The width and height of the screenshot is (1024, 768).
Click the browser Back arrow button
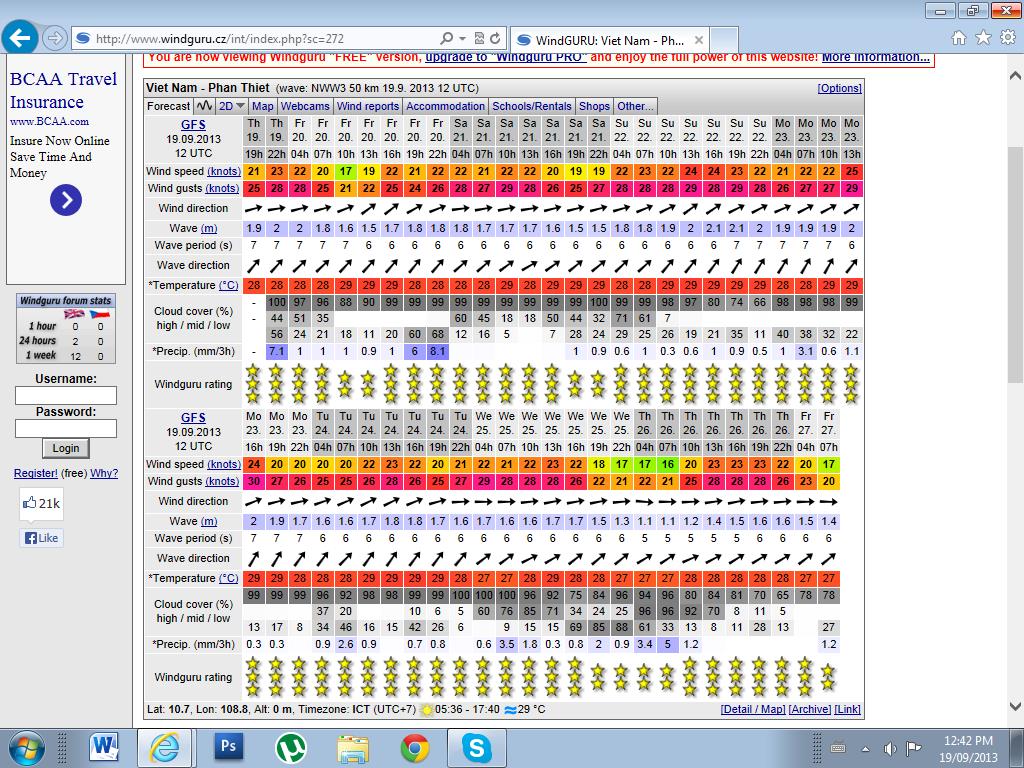coord(22,38)
